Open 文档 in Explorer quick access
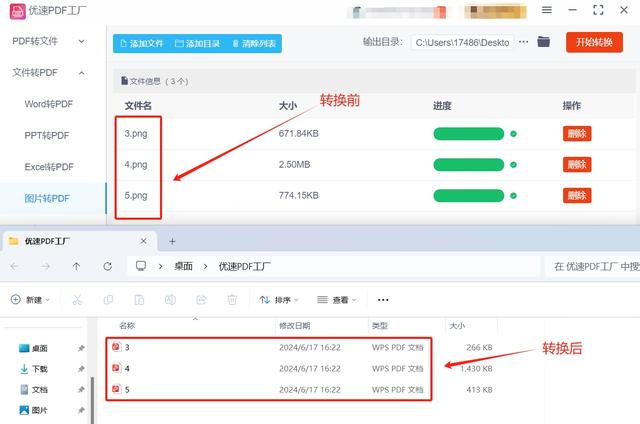This screenshot has width=640, height=424. (x=33, y=390)
